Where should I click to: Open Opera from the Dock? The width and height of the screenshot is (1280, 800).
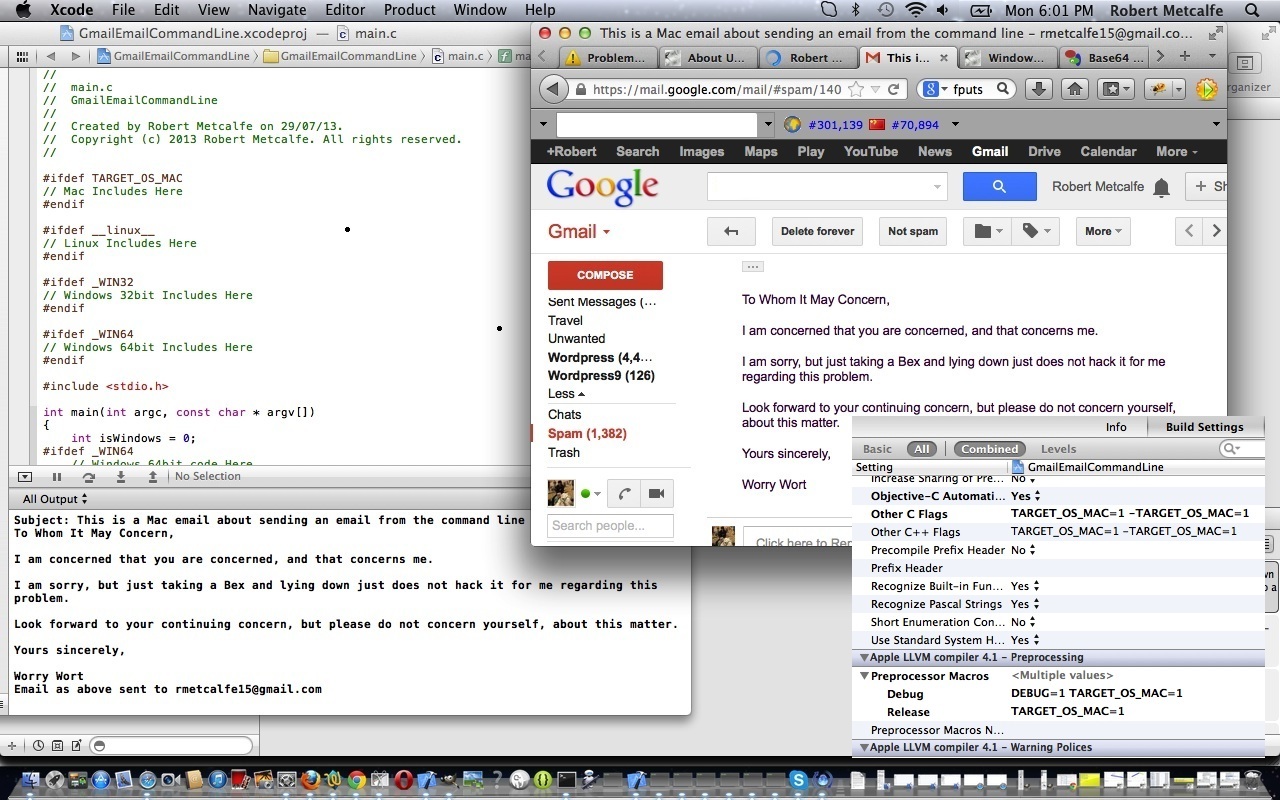click(x=403, y=779)
